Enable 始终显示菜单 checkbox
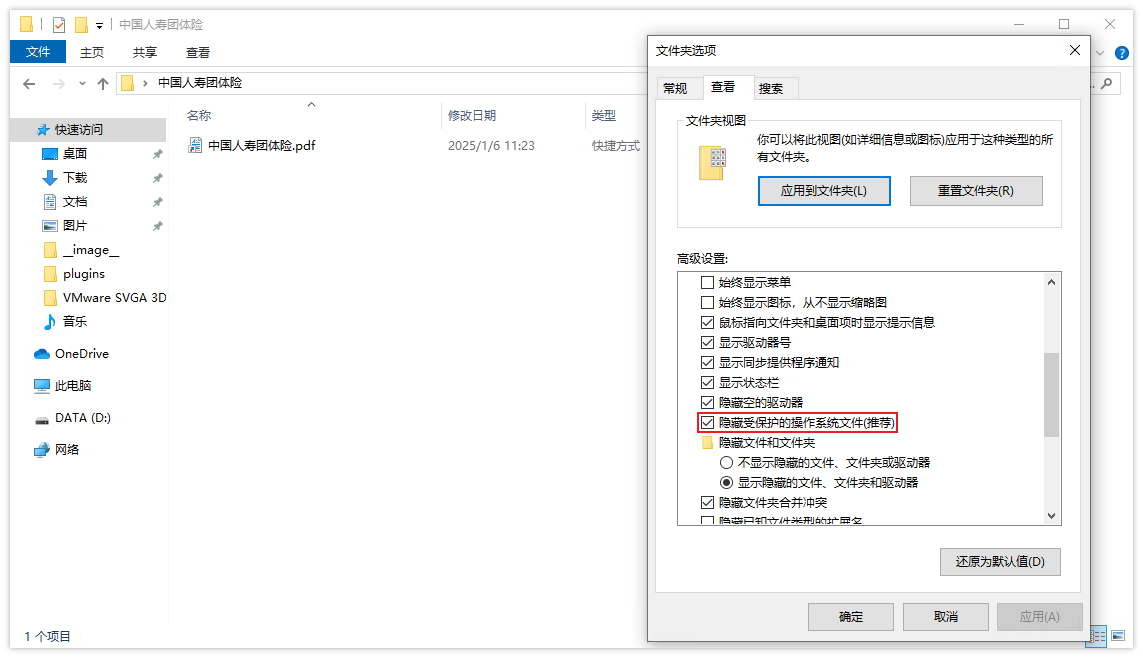This screenshot has width=1143, height=658. [x=708, y=283]
